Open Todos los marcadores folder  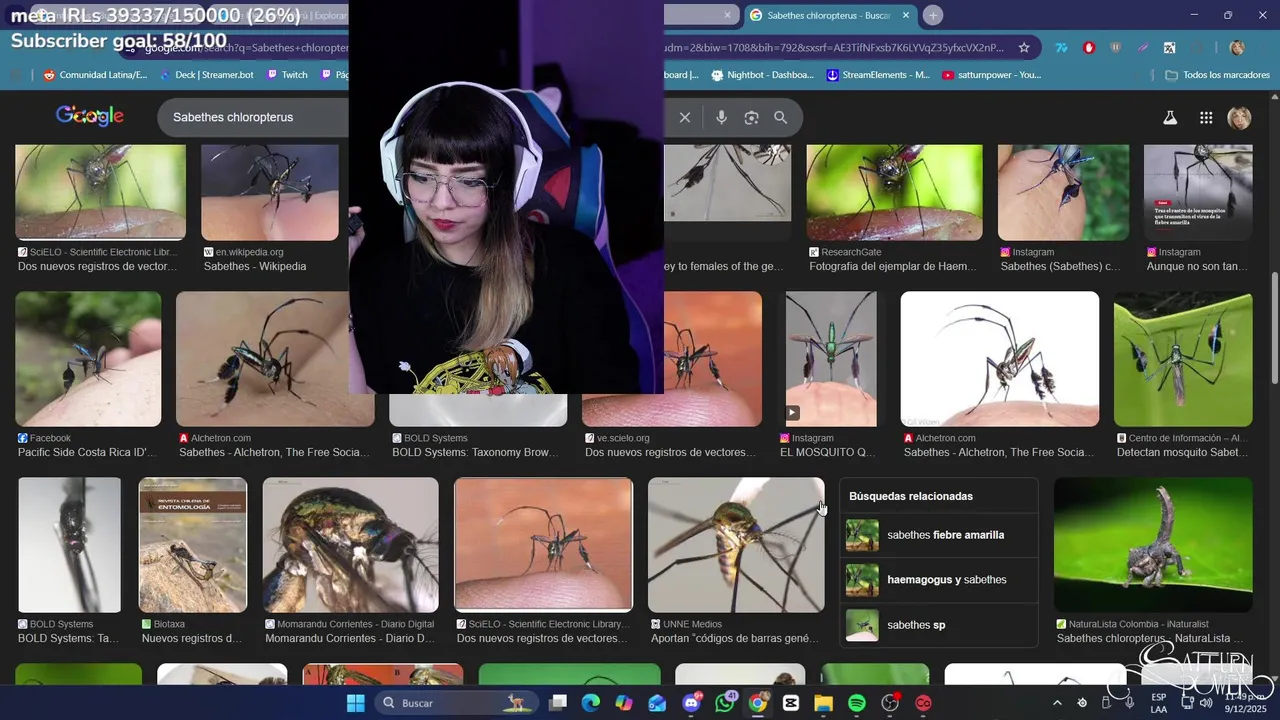(x=1217, y=75)
